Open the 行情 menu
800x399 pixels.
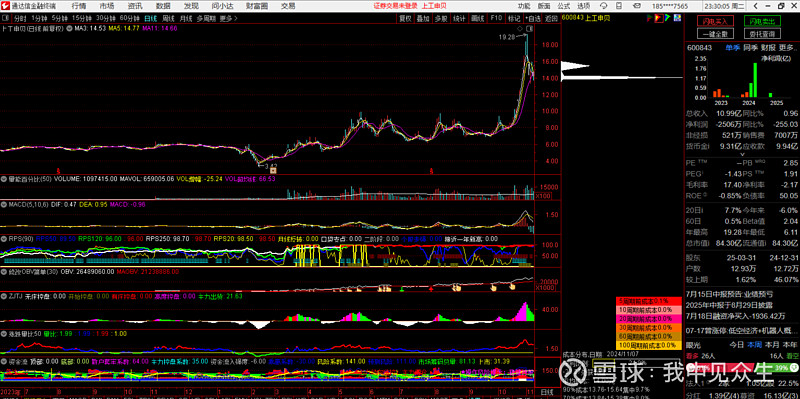point(79,6)
